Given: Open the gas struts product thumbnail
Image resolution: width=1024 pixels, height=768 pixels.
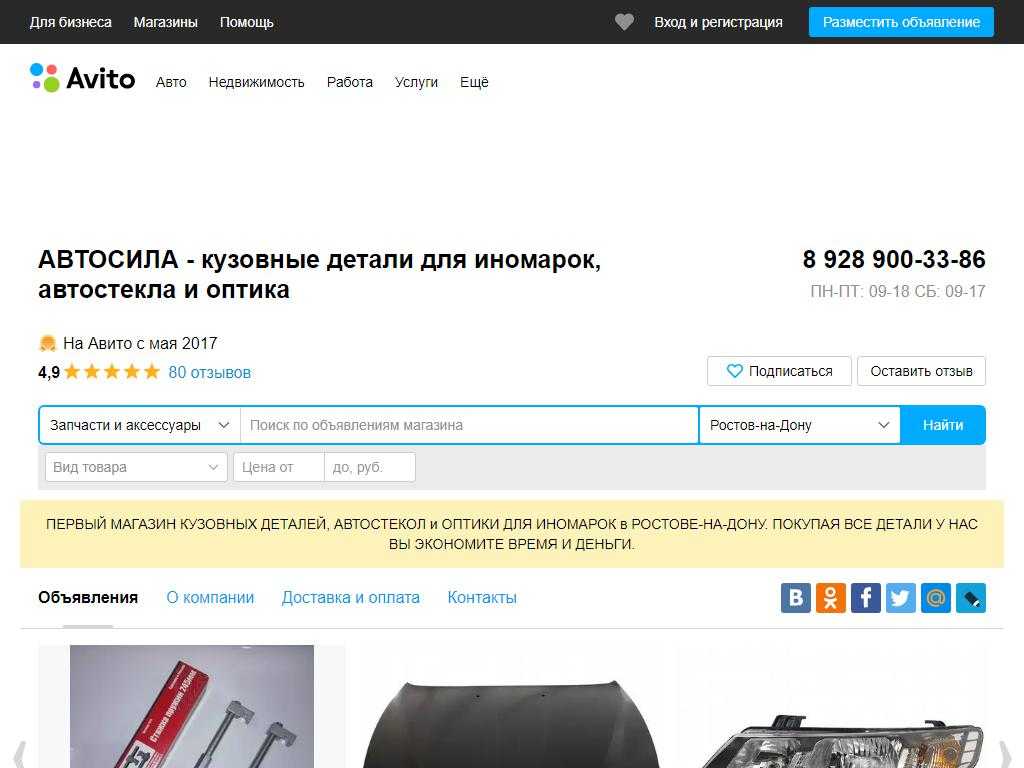Looking at the screenshot, I should tap(192, 707).
